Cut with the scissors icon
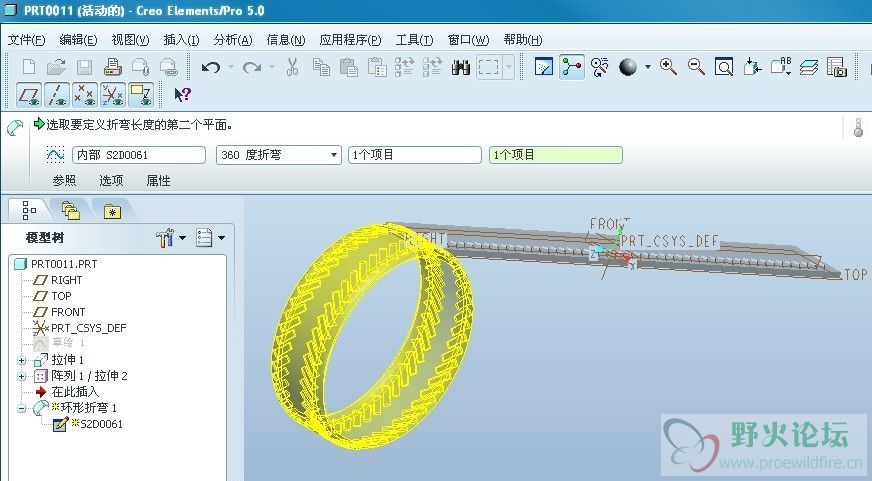The width and height of the screenshot is (872, 481). tap(293, 67)
